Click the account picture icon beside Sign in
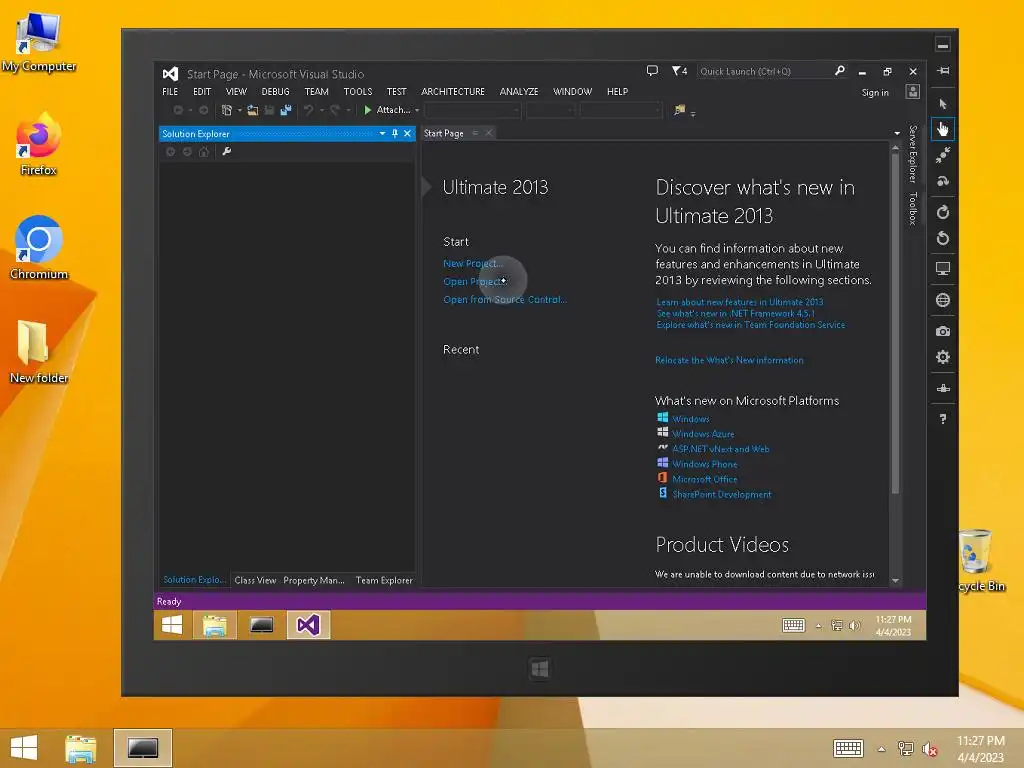Image resolution: width=1024 pixels, height=768 pixels. pyautogui.click(x=912, y=92)
